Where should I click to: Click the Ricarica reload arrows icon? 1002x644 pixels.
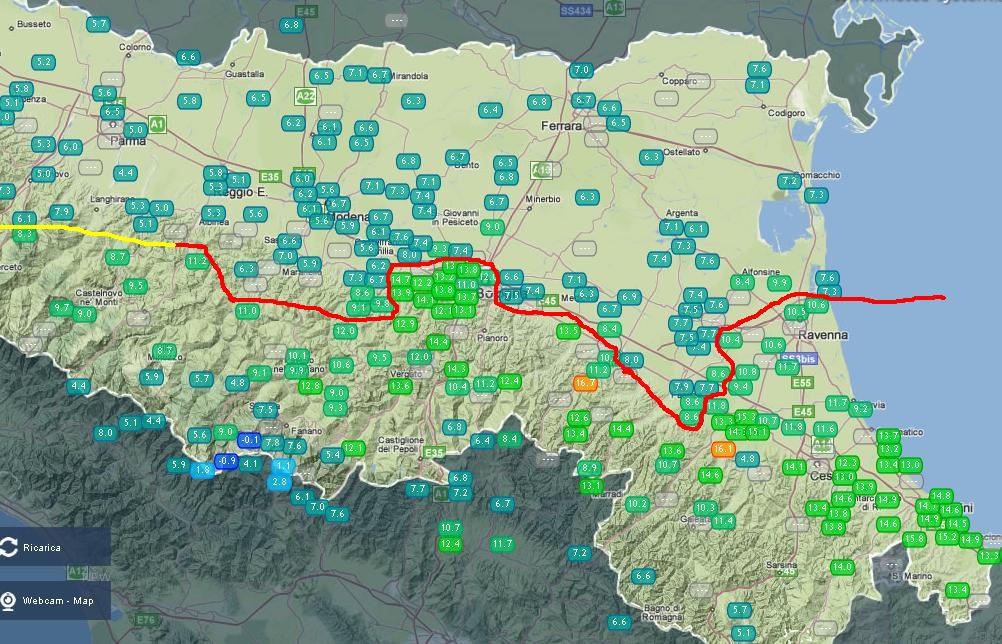click(10, 547)
